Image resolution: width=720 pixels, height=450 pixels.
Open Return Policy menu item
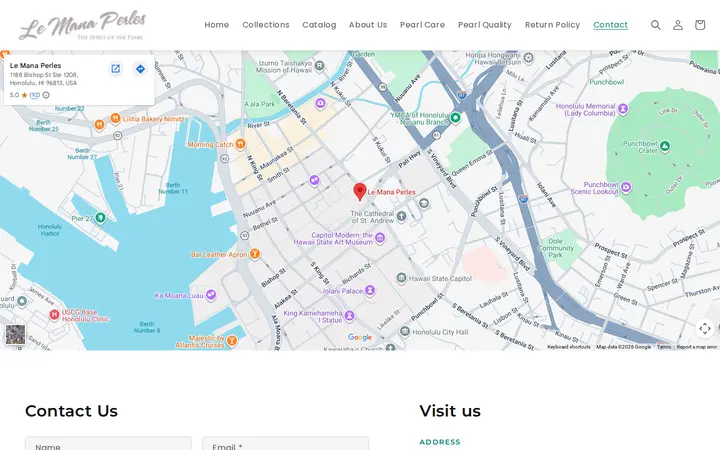click(552, 25)
